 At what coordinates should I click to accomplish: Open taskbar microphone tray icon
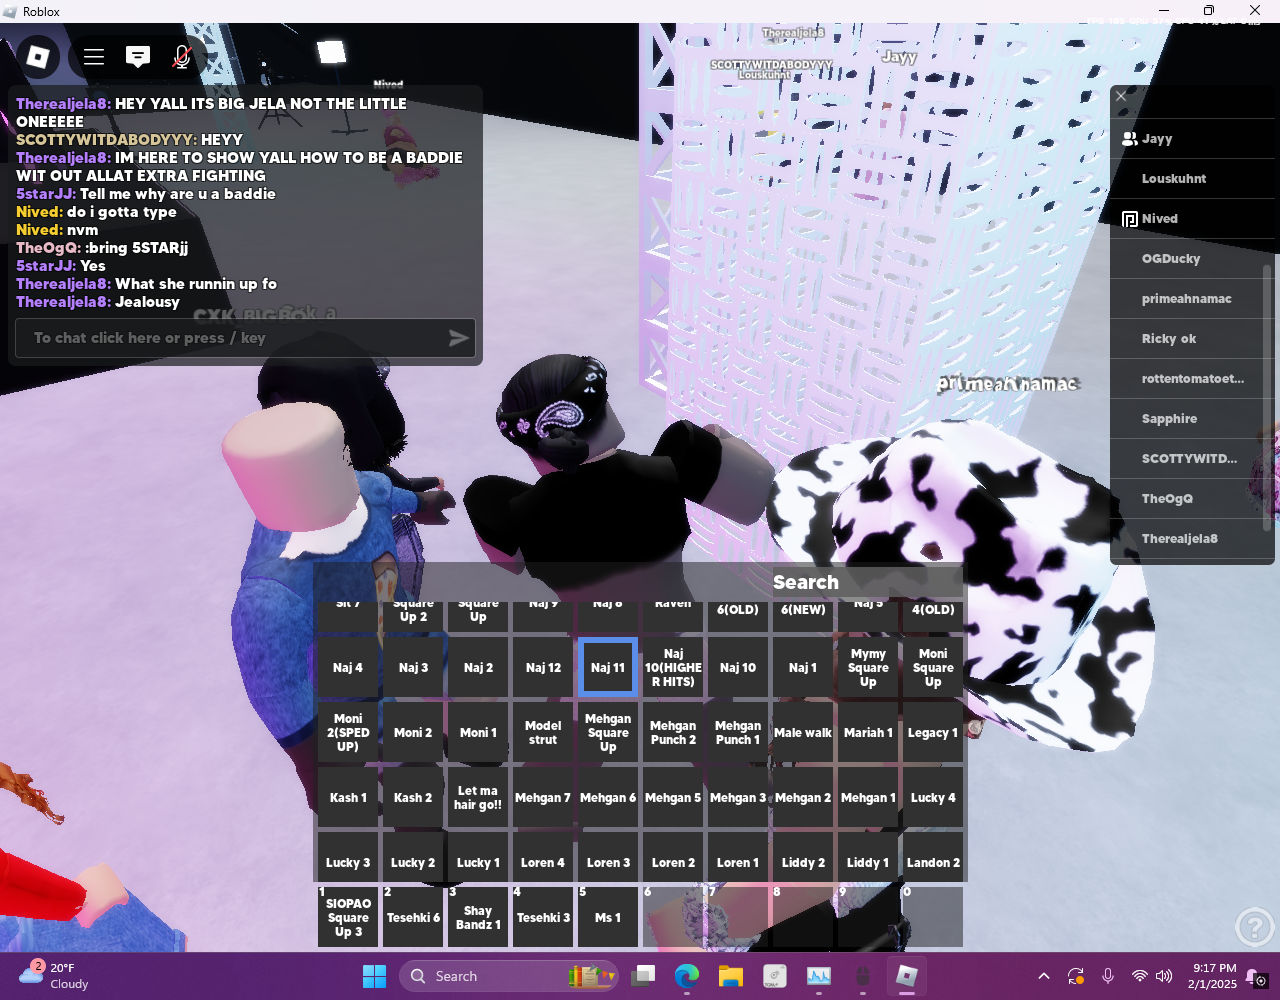[1108, 976]
